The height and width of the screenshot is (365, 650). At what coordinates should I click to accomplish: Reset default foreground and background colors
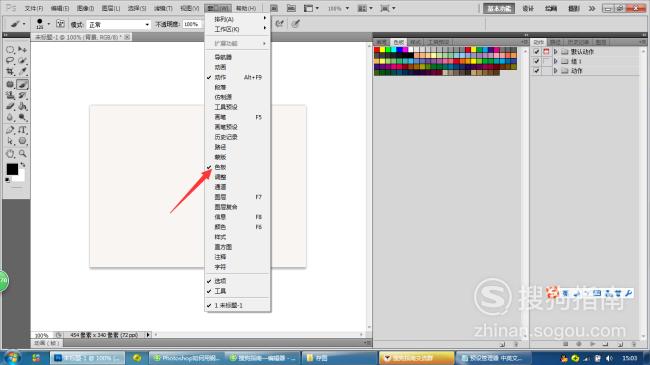7,180
